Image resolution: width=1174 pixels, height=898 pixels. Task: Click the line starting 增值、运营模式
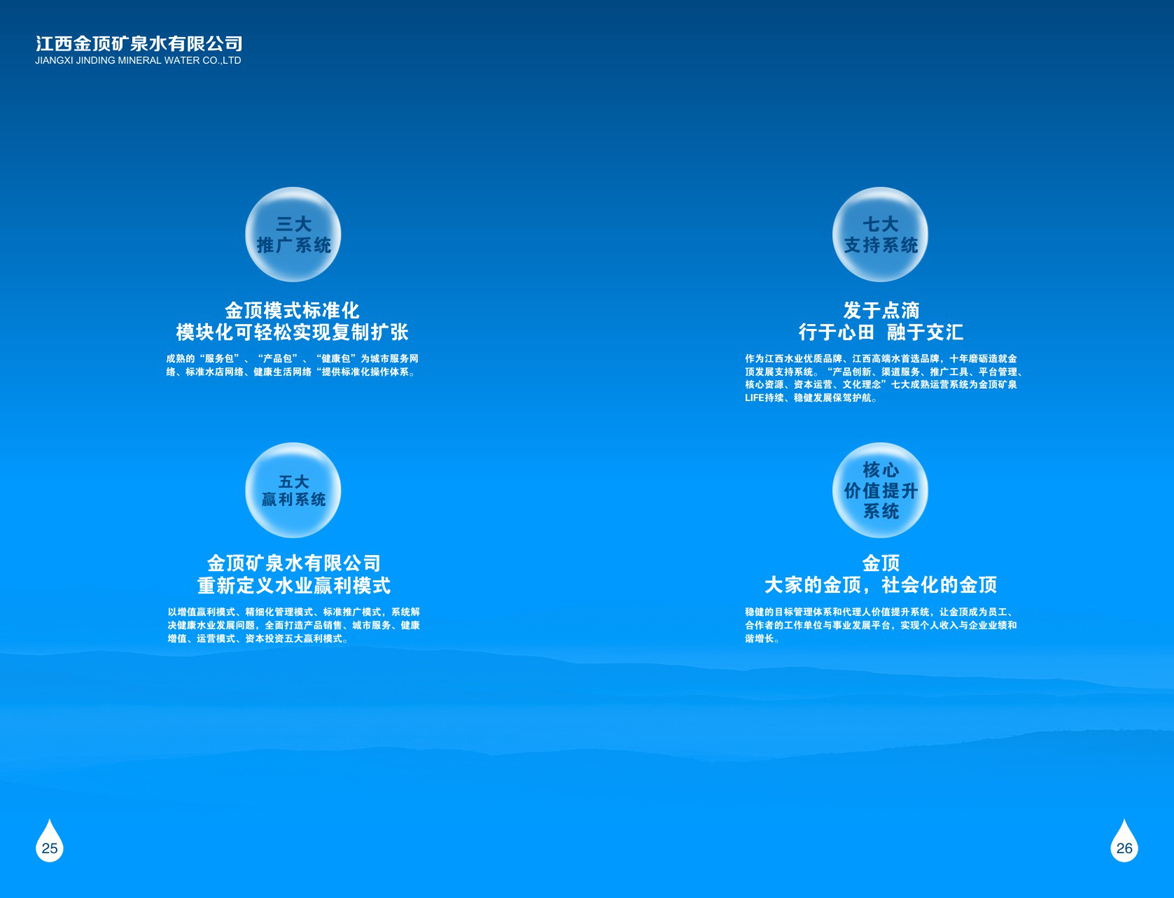258,639
